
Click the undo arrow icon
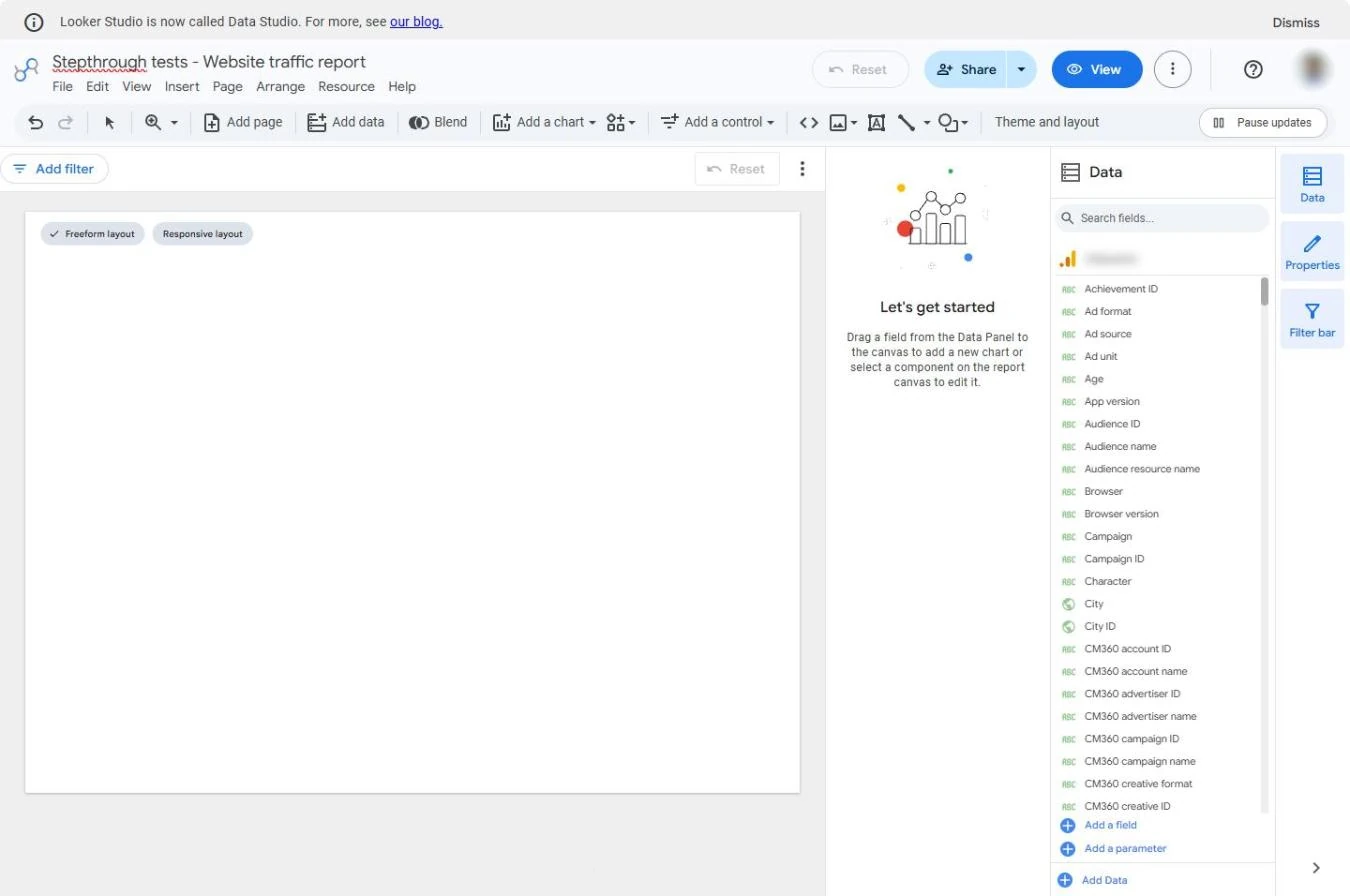tap(36, 122)
